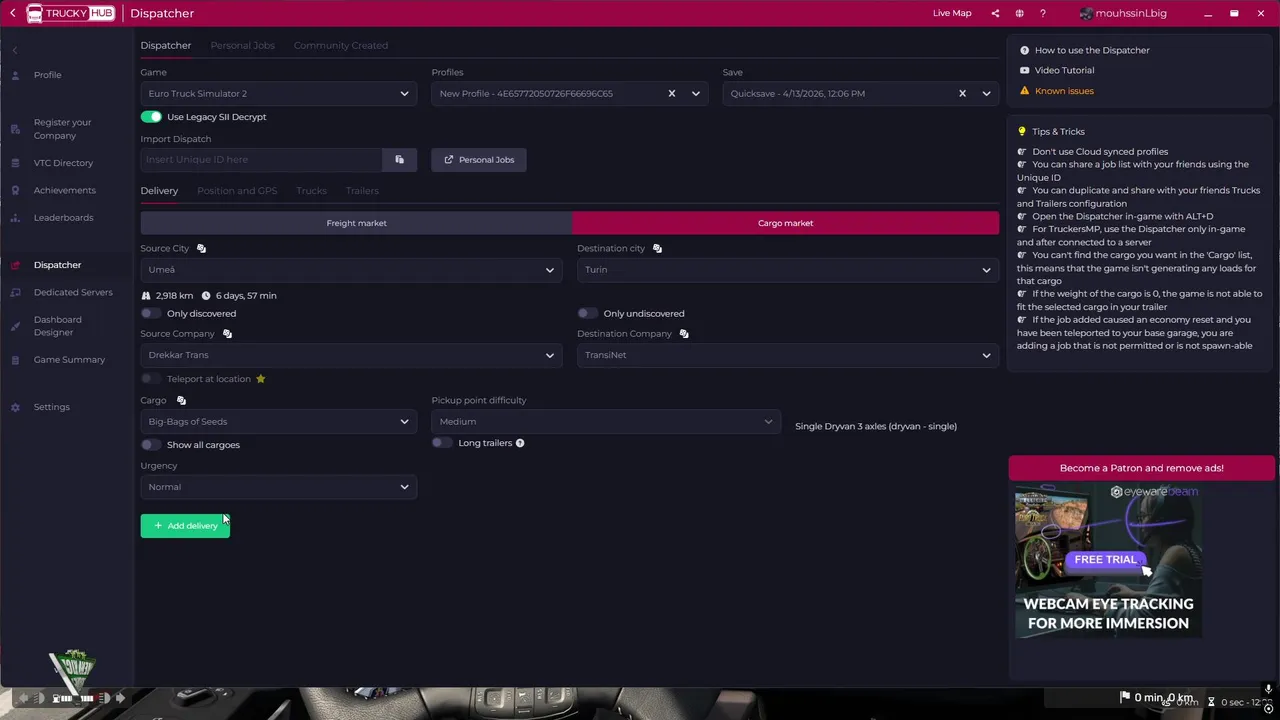Switch to the Trucks tab
This screenshot has width=1280, height=720.
(x=311, y=191)
